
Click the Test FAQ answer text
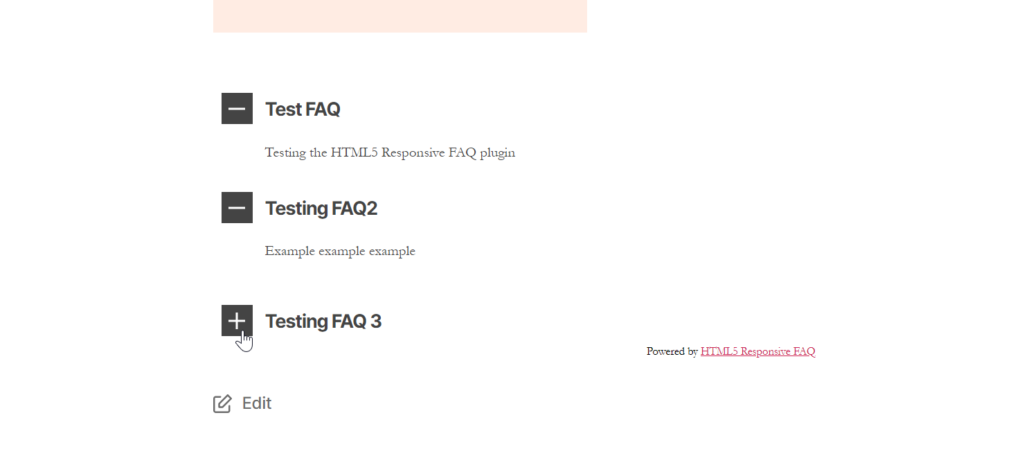(x=390, y=153)
